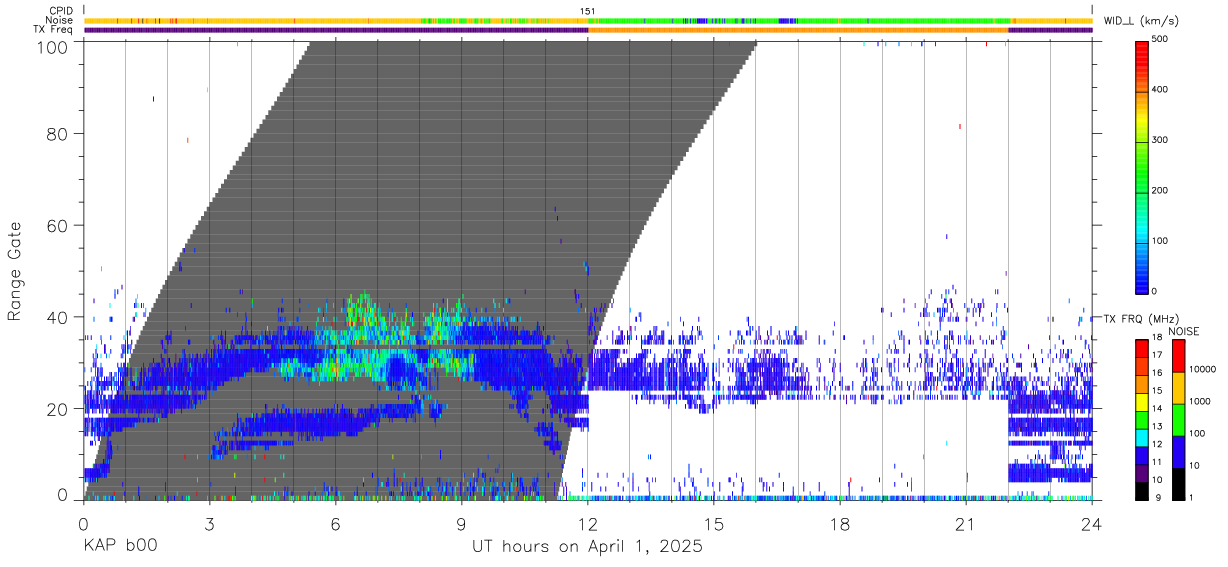Viewport: 1228px width, 567px height.
Task: Click the KAP b00 radar beam label
Action: (120, 547)
